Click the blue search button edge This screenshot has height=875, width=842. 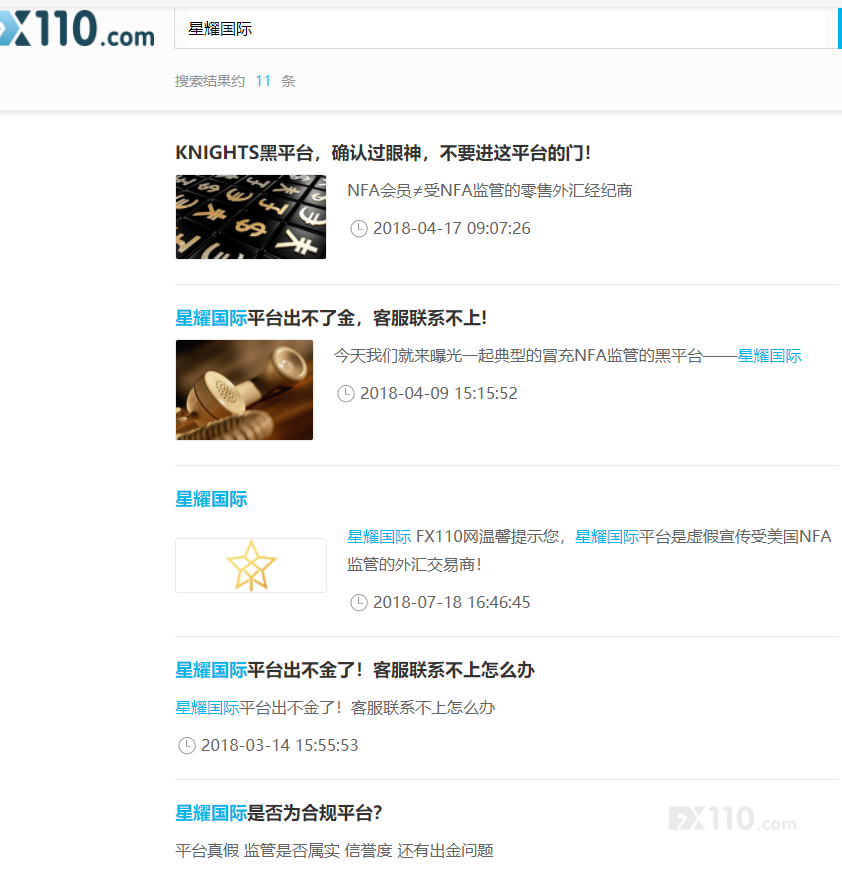coord(840,28)
